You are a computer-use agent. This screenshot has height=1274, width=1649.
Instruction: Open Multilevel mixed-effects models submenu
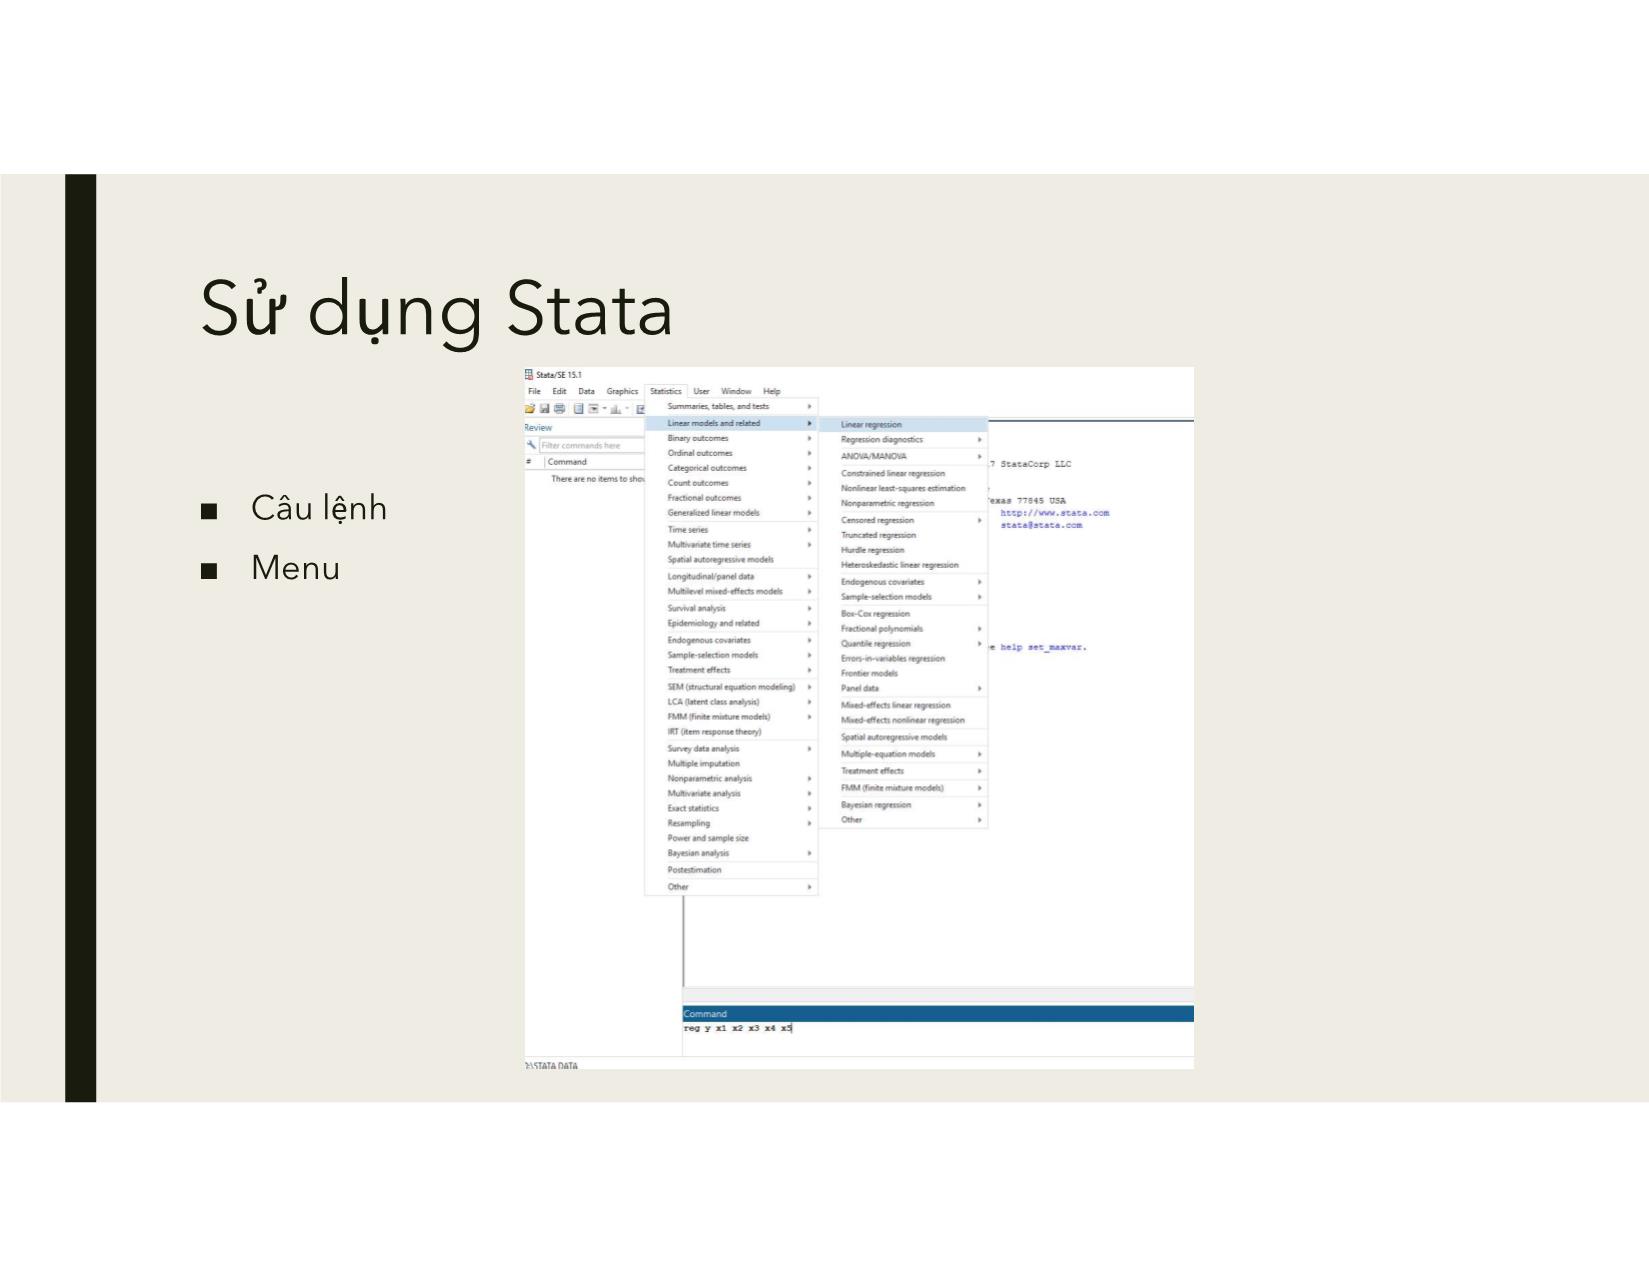(732, 592)
